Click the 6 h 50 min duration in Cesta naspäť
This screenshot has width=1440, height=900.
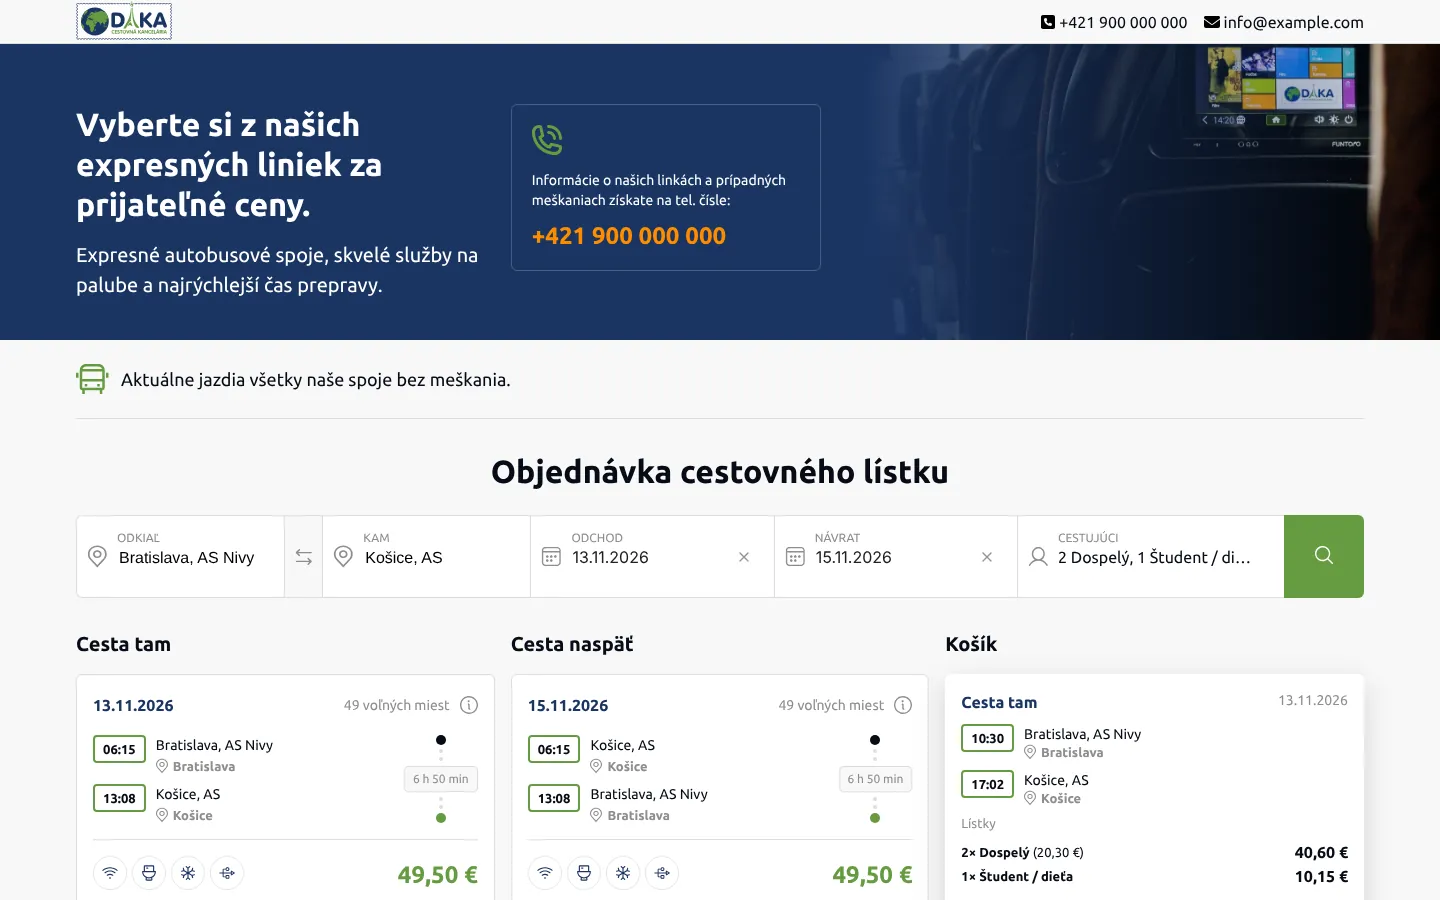click(875, 779)
